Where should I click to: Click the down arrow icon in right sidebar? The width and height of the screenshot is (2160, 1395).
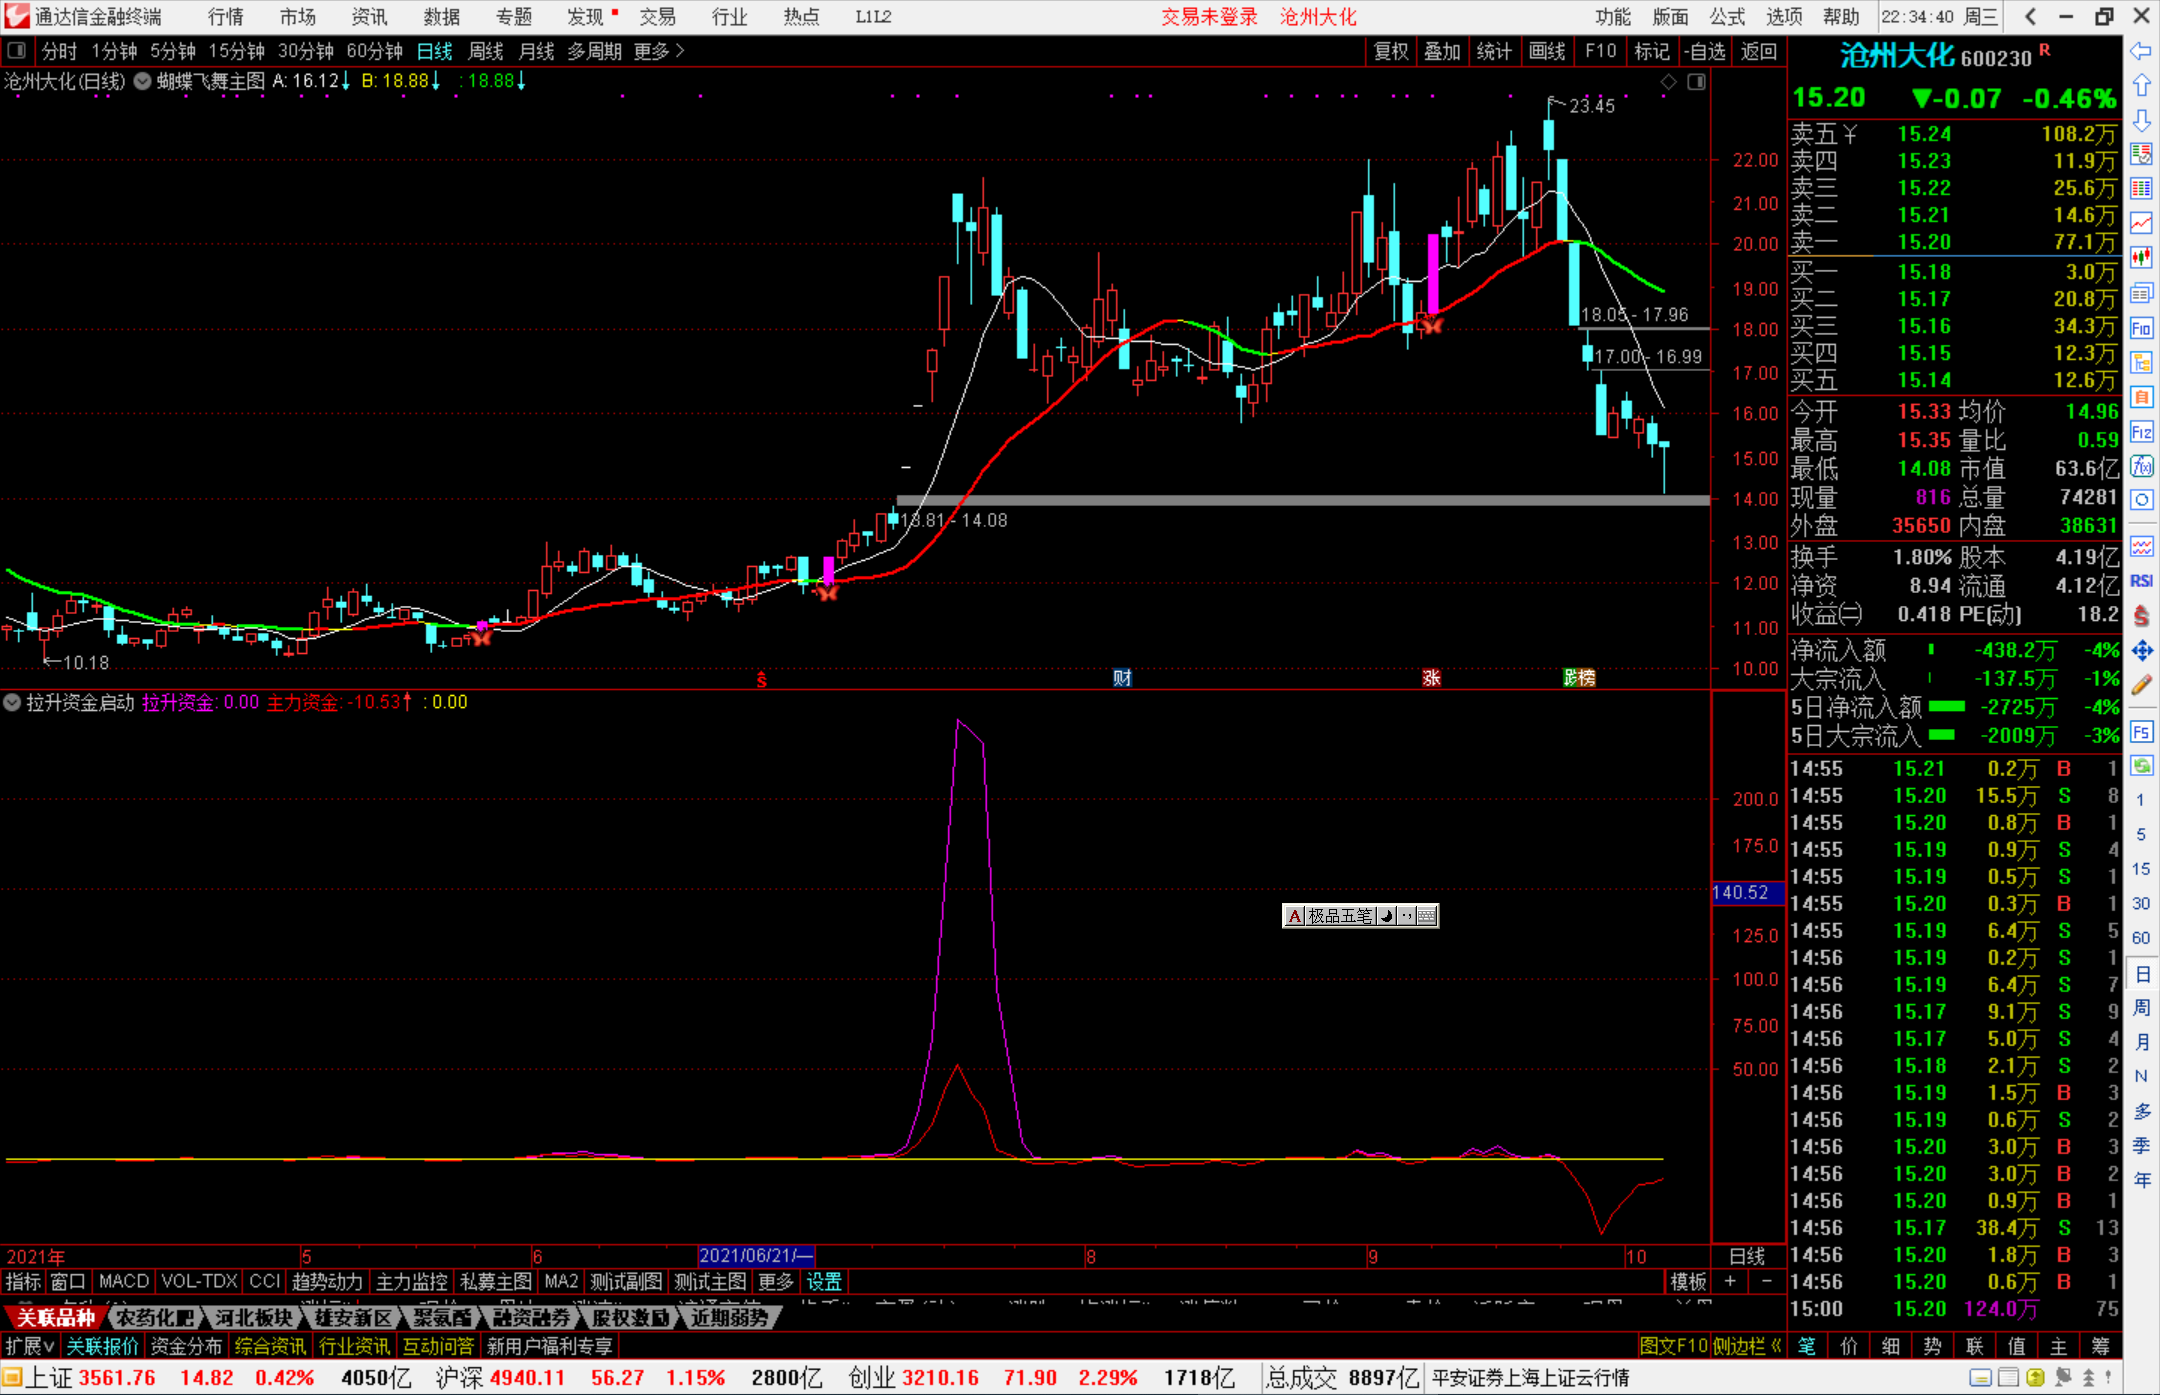click(2141, 121)
